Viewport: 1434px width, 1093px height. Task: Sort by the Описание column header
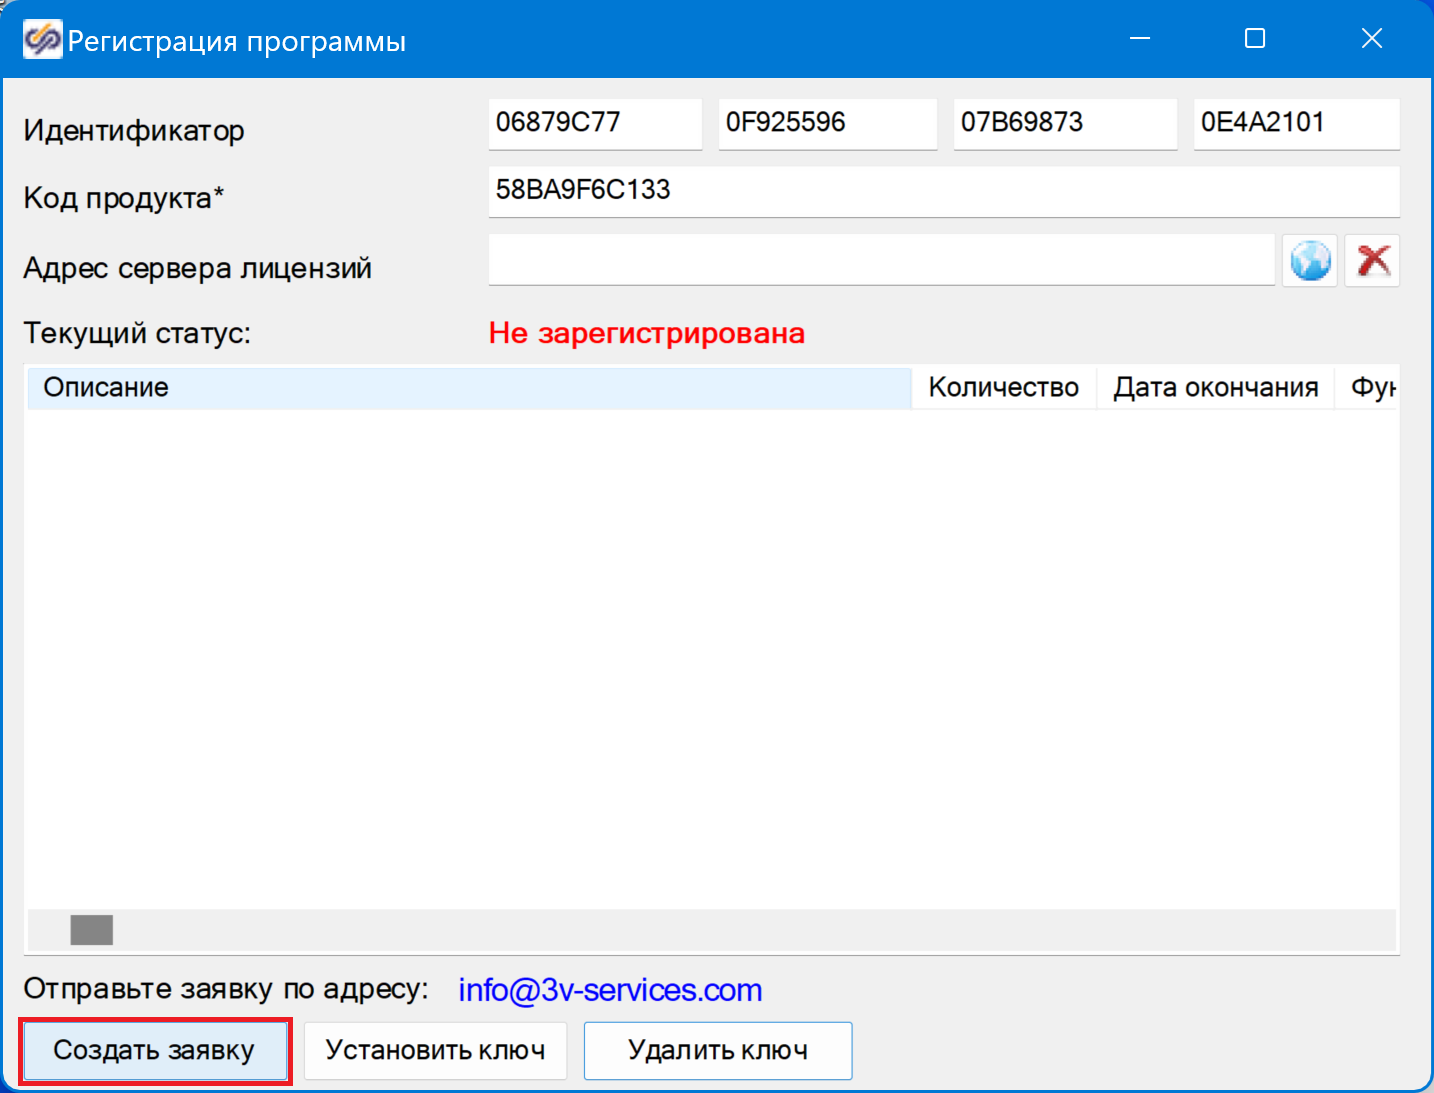click(468, 388)
